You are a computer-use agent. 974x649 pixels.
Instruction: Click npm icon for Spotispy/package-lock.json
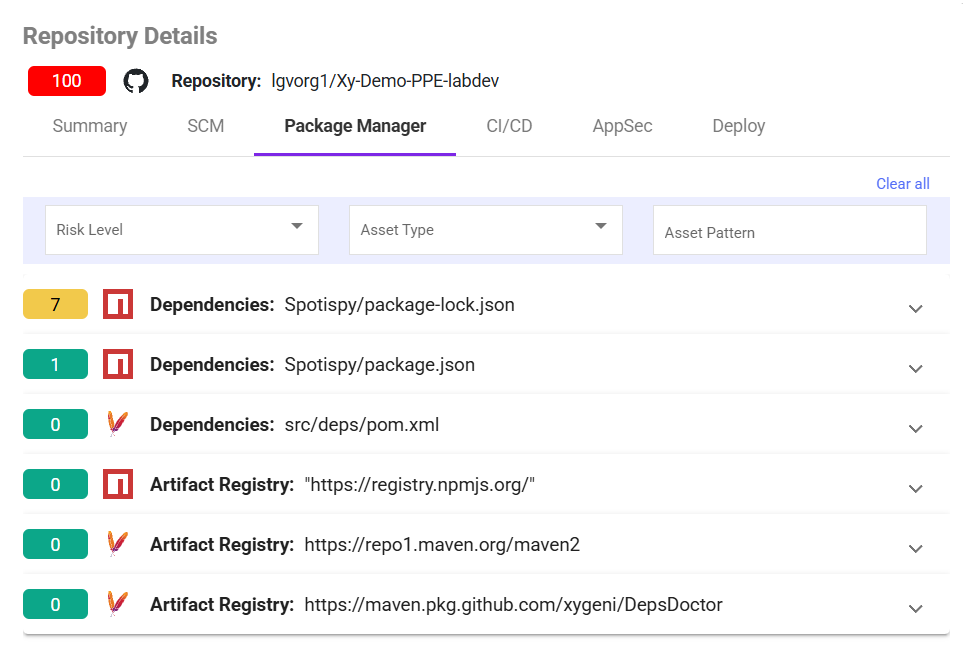[x=118, y=304]
